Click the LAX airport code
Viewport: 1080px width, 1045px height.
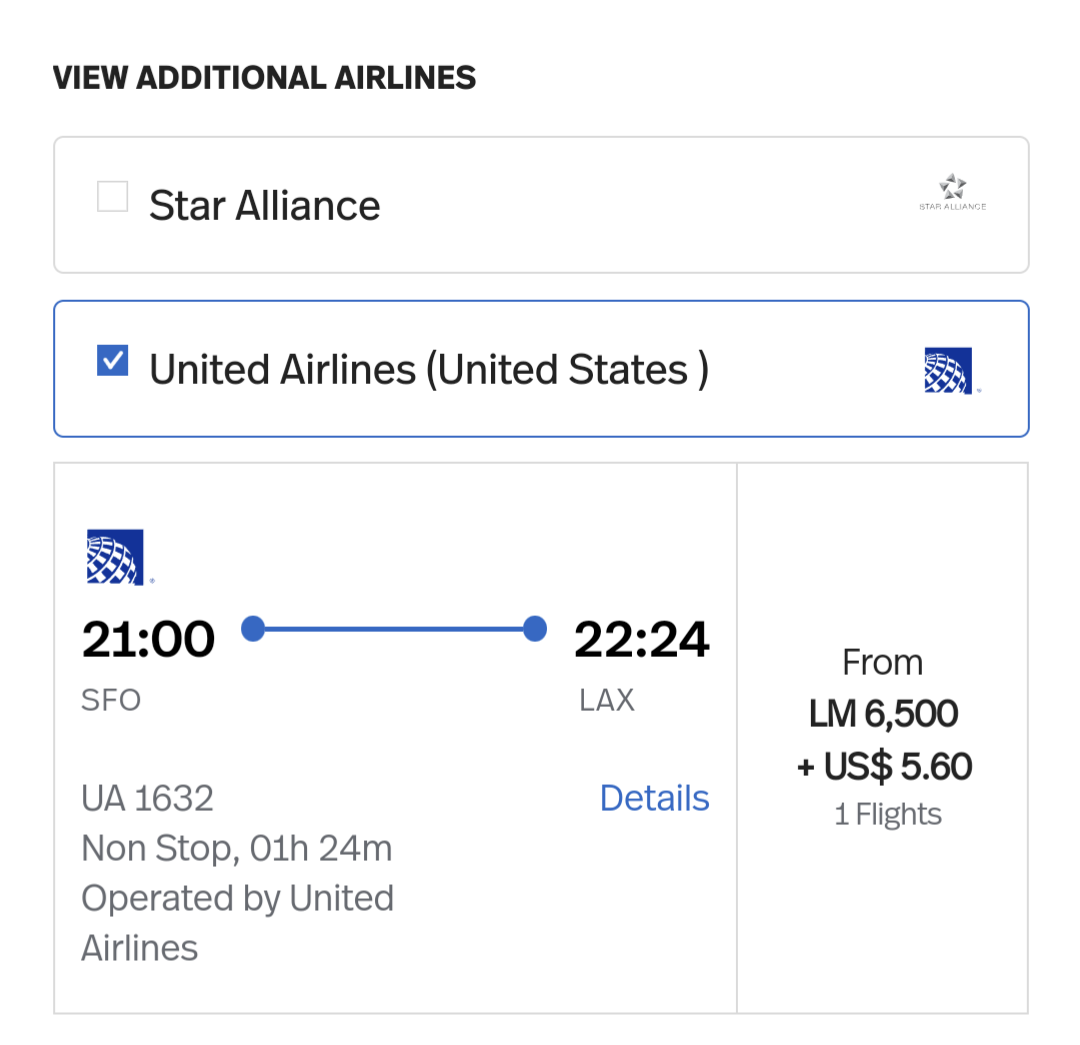(607, 699)
